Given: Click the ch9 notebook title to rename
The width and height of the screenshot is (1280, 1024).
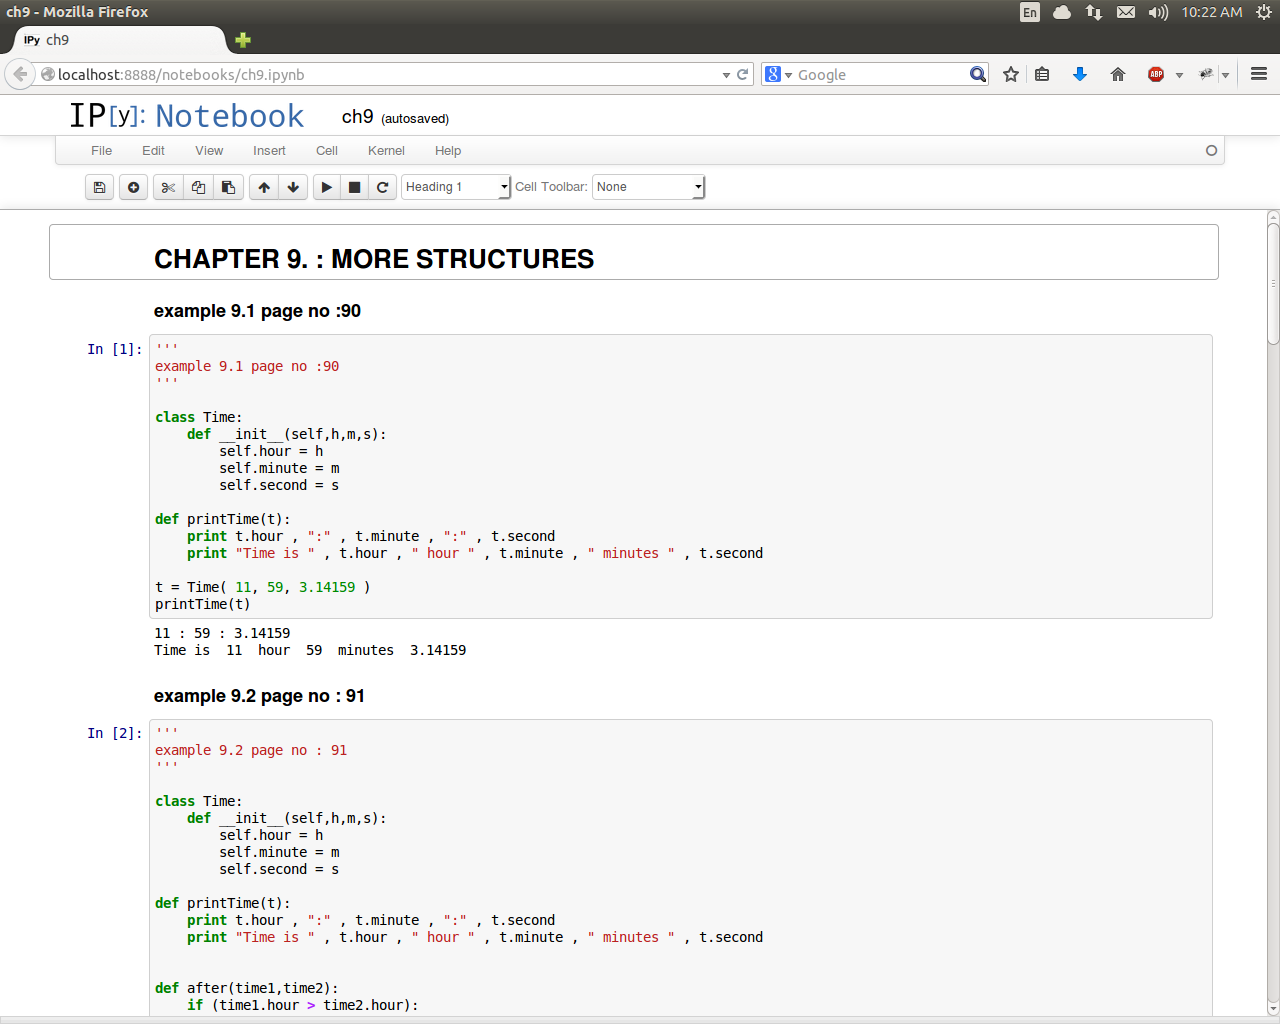Looking at the screenshot, I should (357, 117).
